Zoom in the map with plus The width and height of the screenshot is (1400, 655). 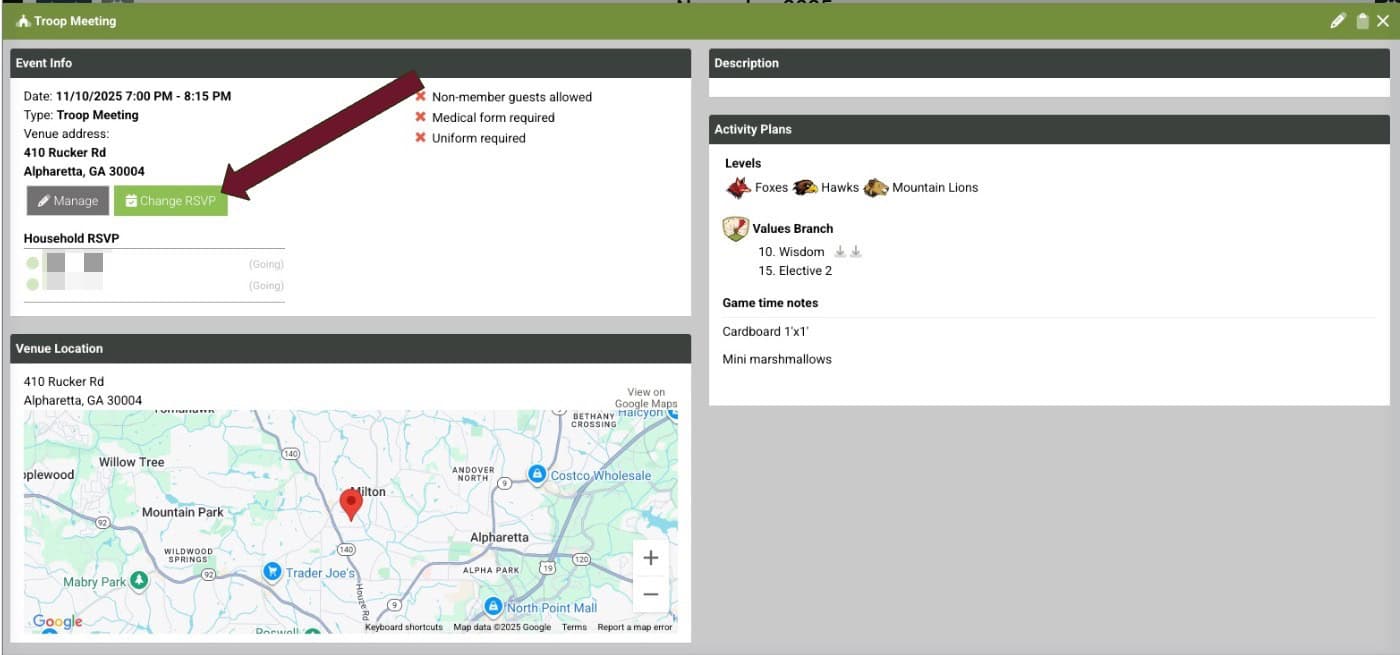click(x=650, y=558)
